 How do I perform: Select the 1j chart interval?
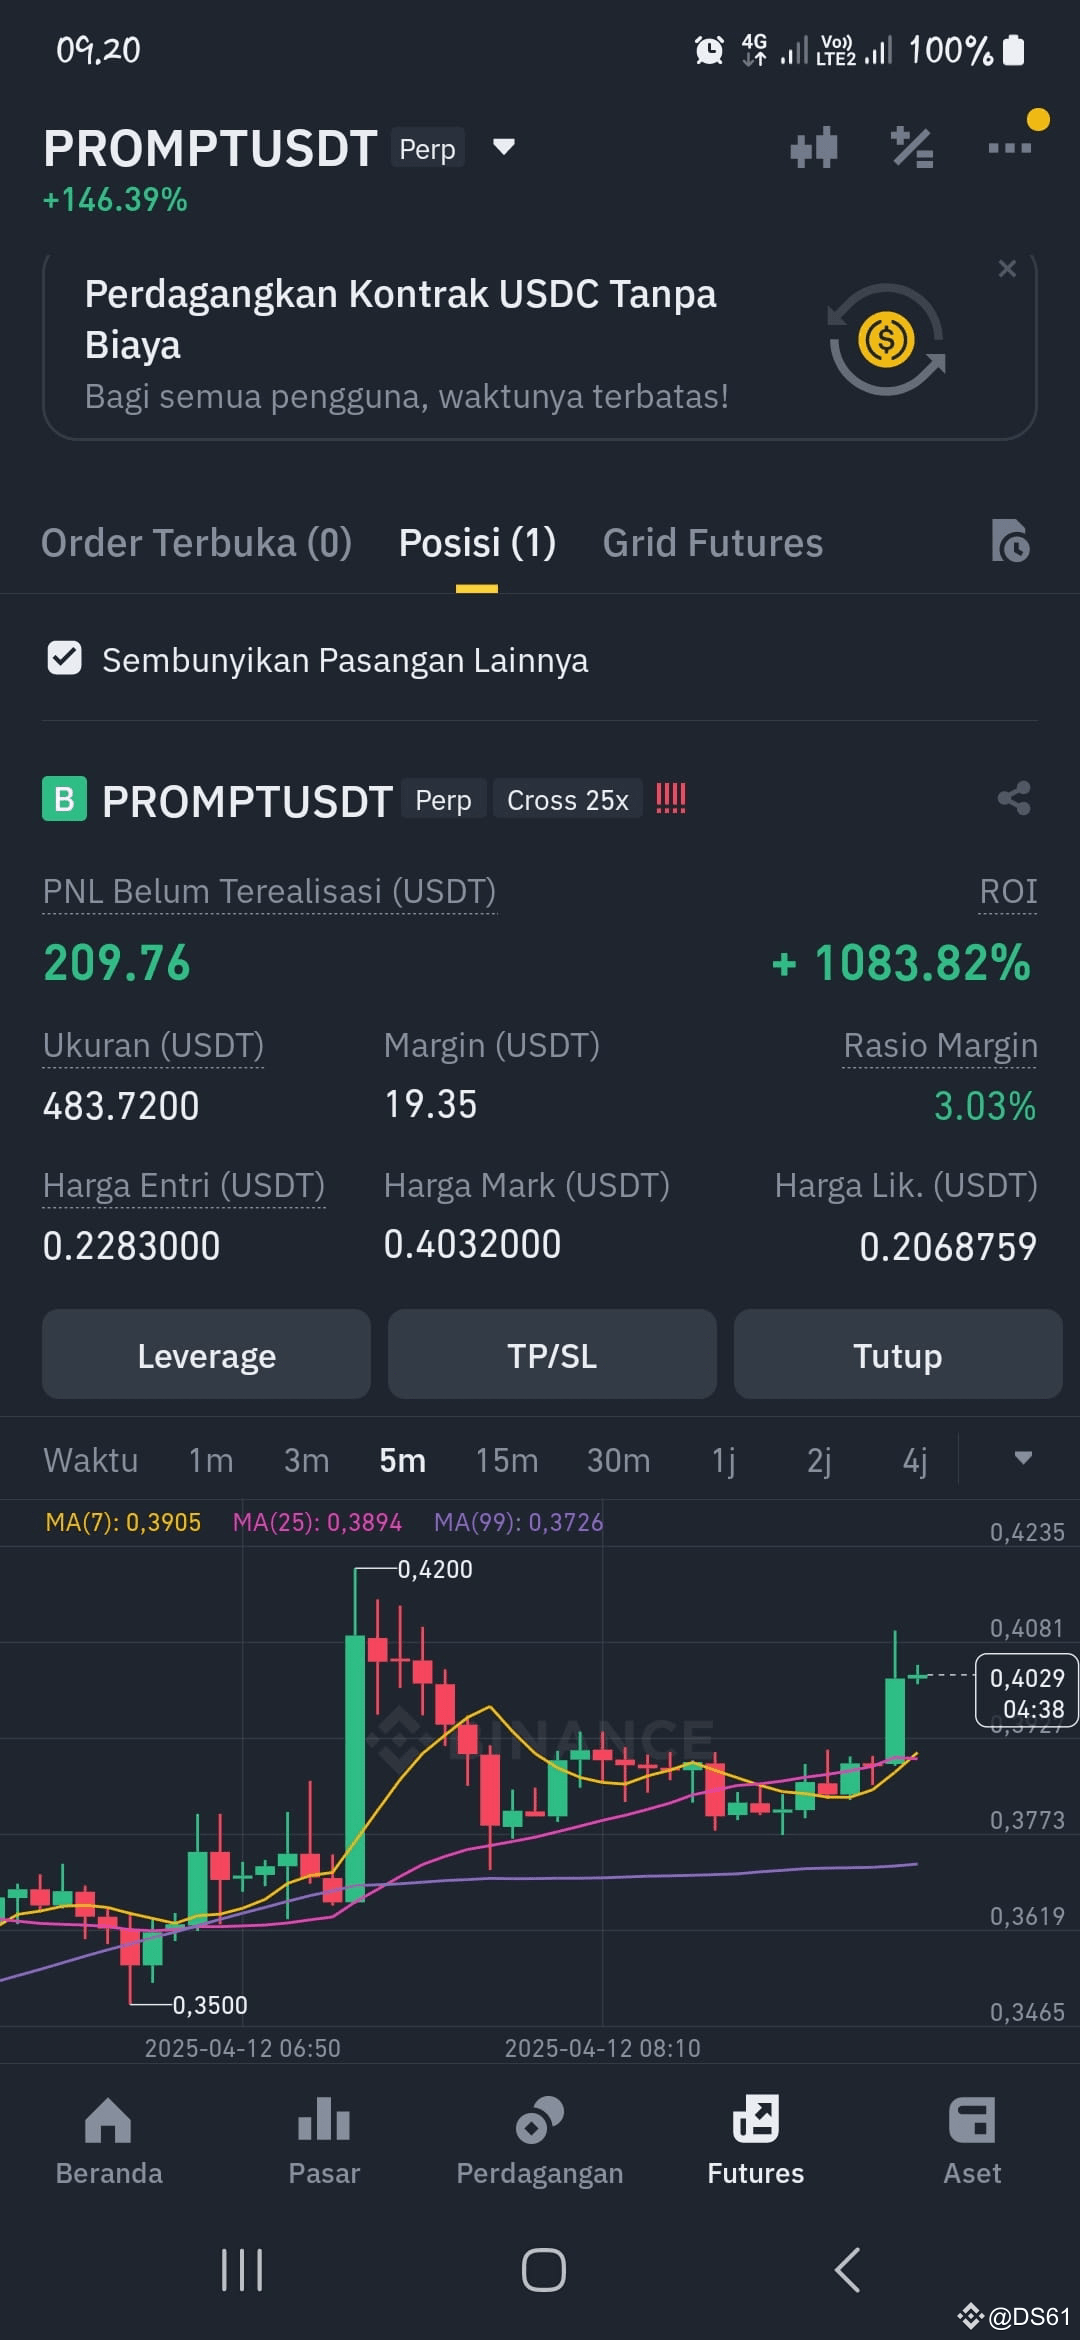(724, 1460)
